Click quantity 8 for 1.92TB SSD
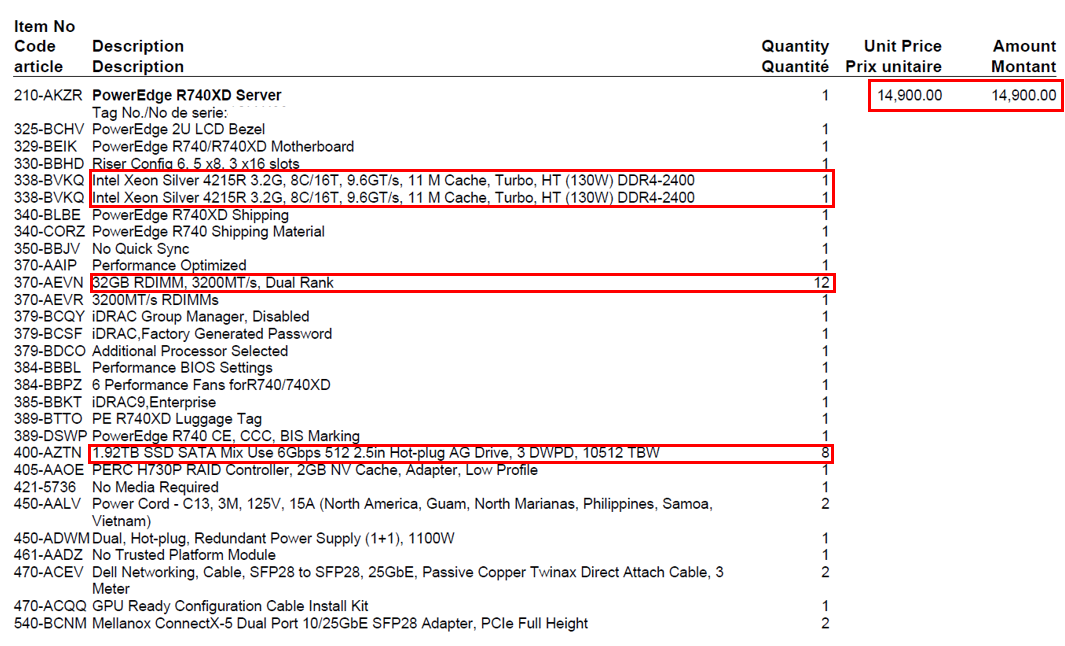The height and width of the screenshot is (646, 1065). click(x=825, y=453)
